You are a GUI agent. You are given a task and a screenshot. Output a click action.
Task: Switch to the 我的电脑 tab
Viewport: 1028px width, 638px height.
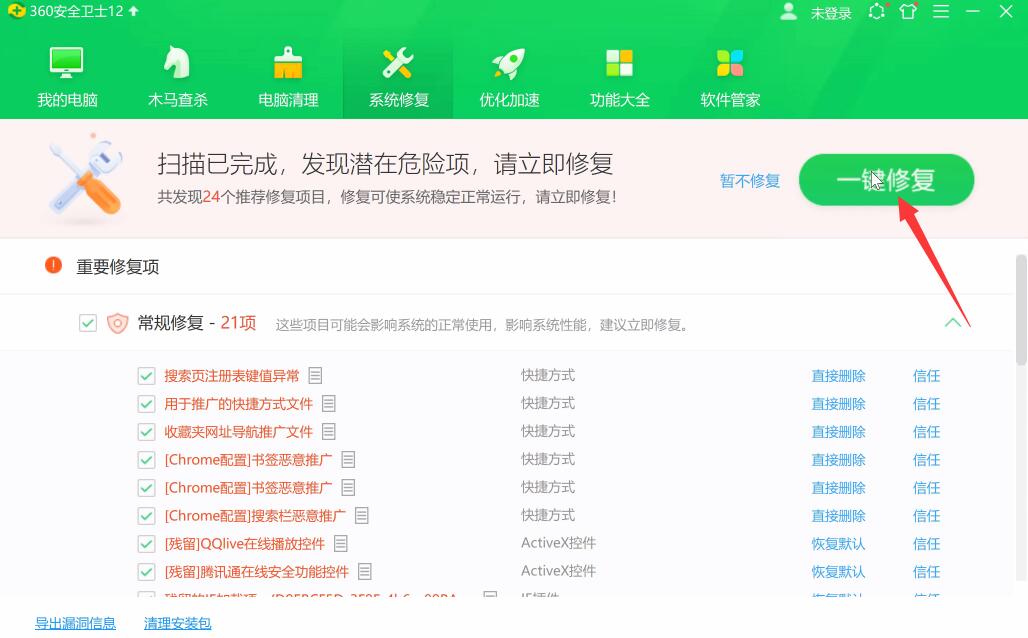click(x=66, y=73)
